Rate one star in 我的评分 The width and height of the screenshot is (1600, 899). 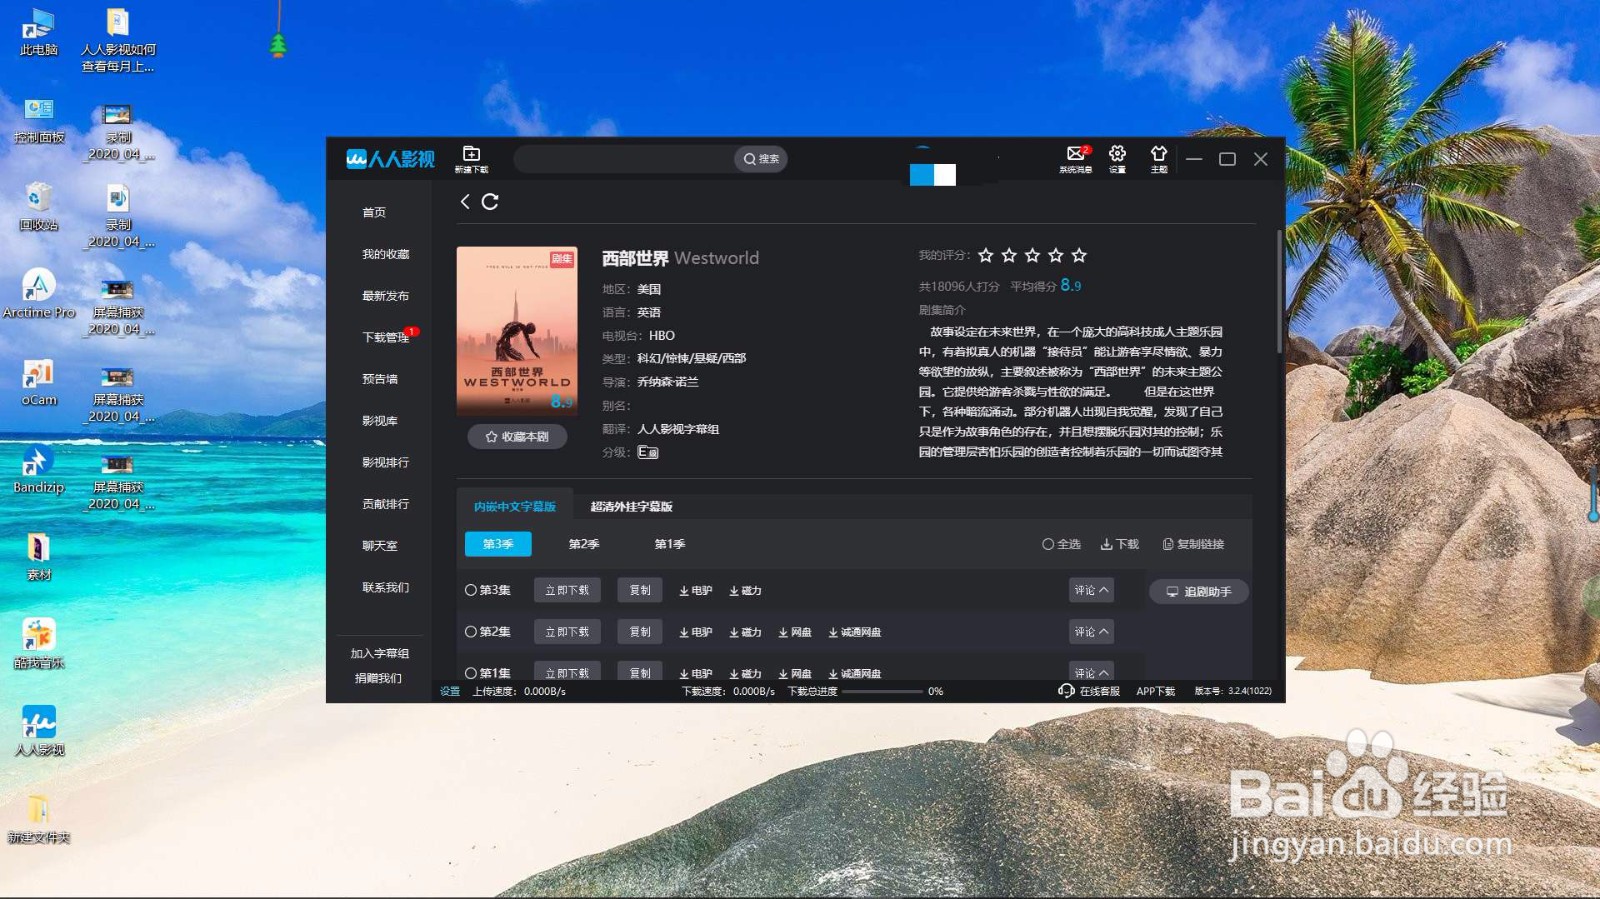coord(986,255)
